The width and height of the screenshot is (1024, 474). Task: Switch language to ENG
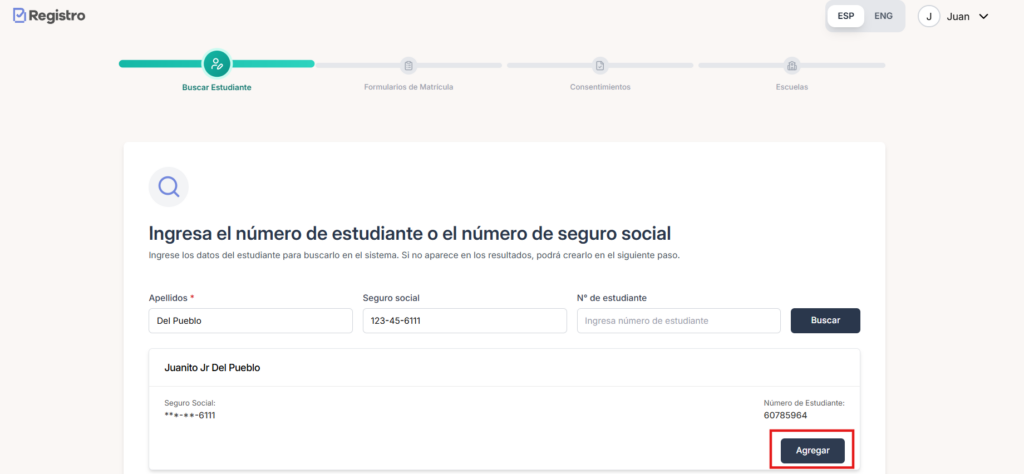(x=883, y=16)
